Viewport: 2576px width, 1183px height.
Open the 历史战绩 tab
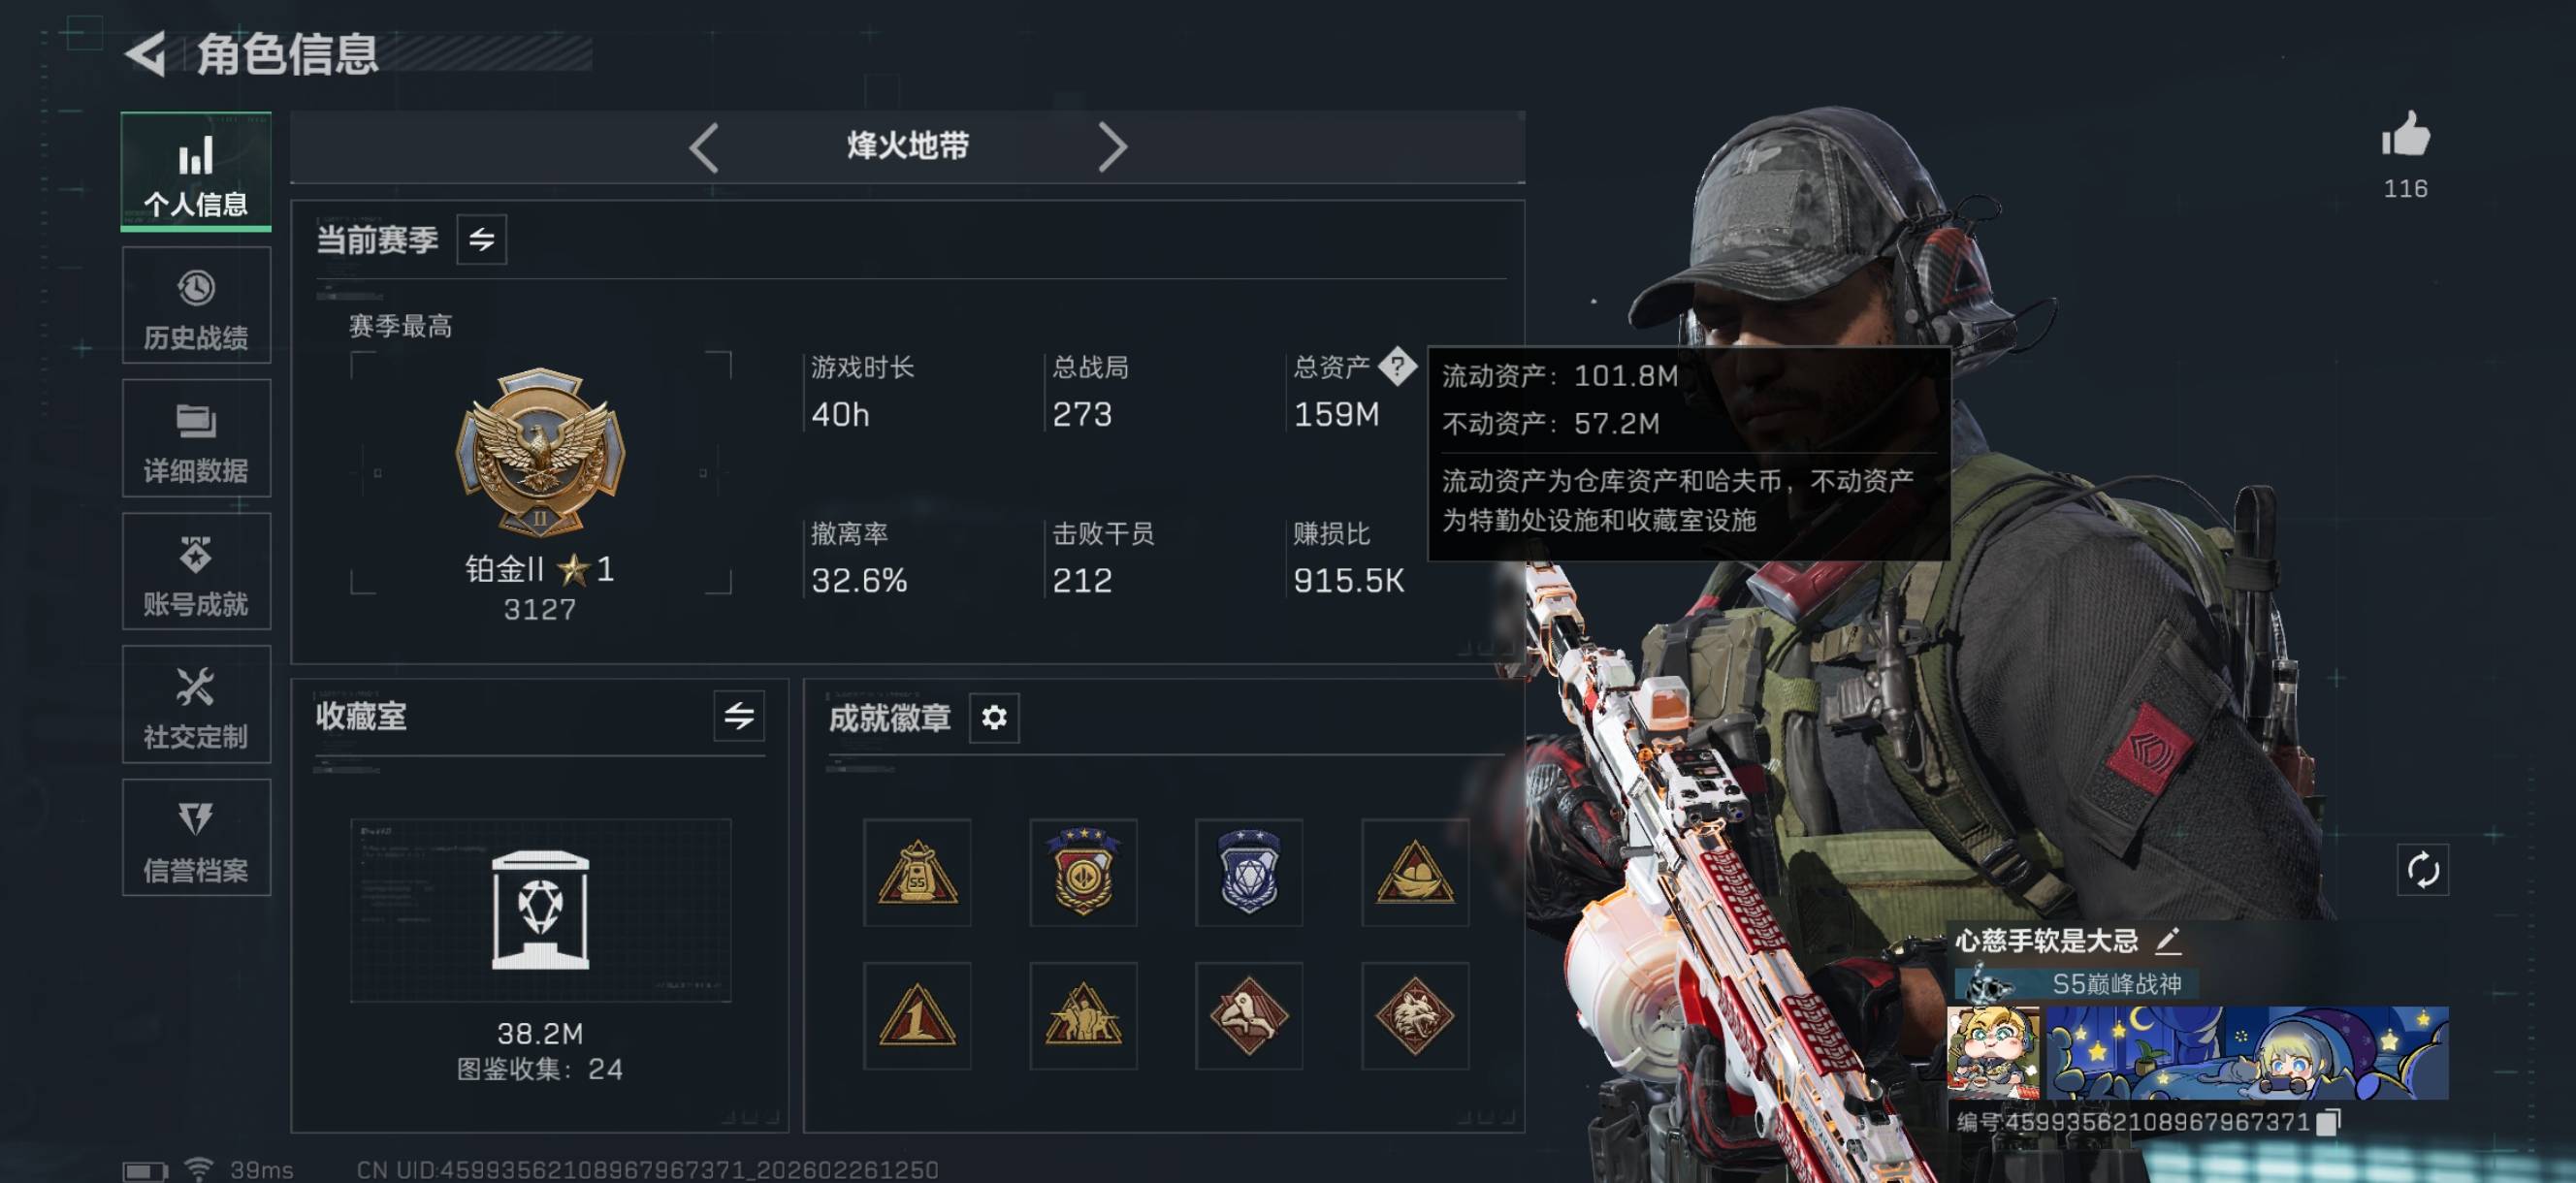click(x=196, y=306)
